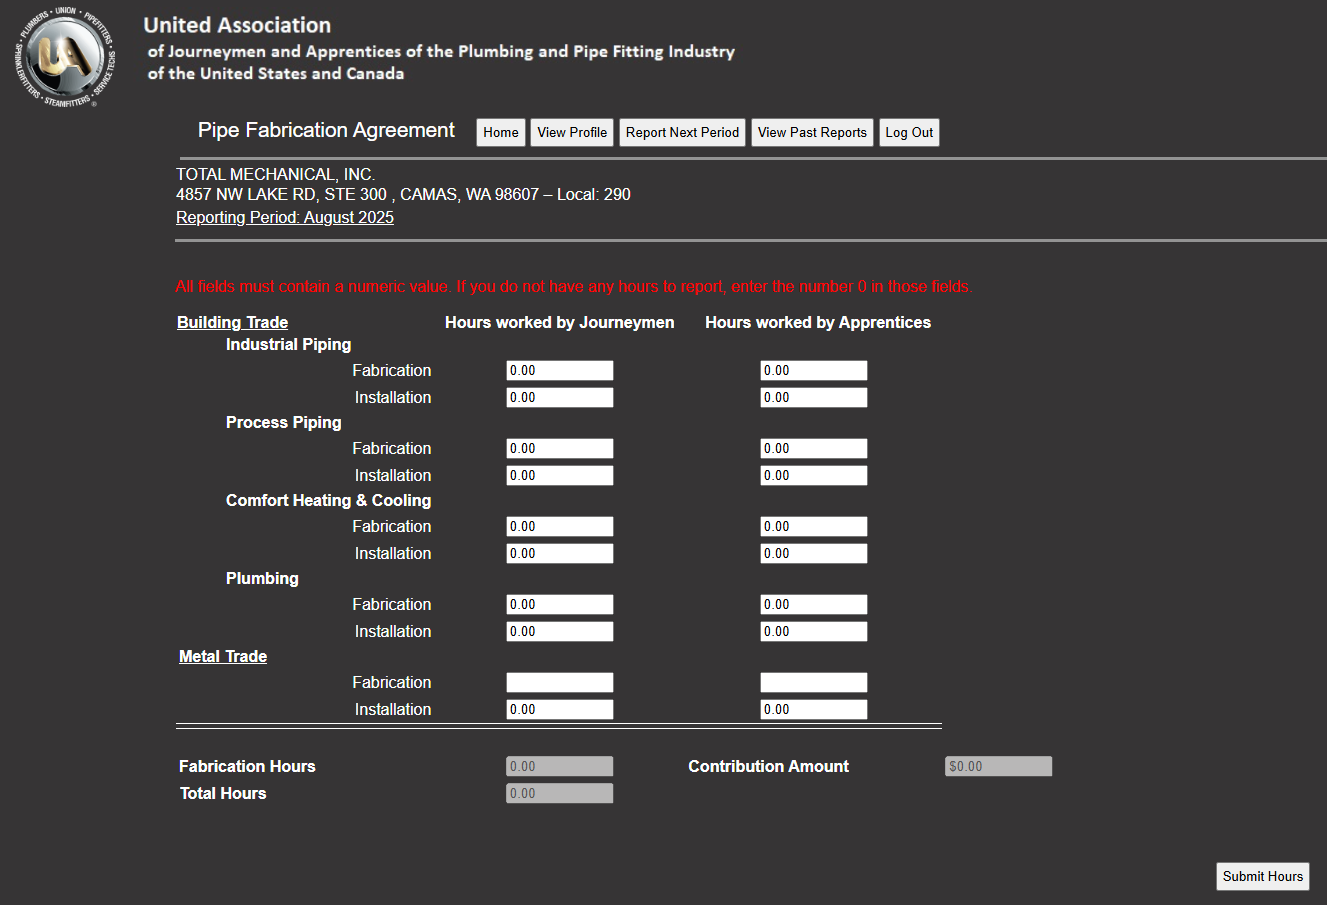Select Plumbing Fabrication Apprentices hours field

[814, 604]
